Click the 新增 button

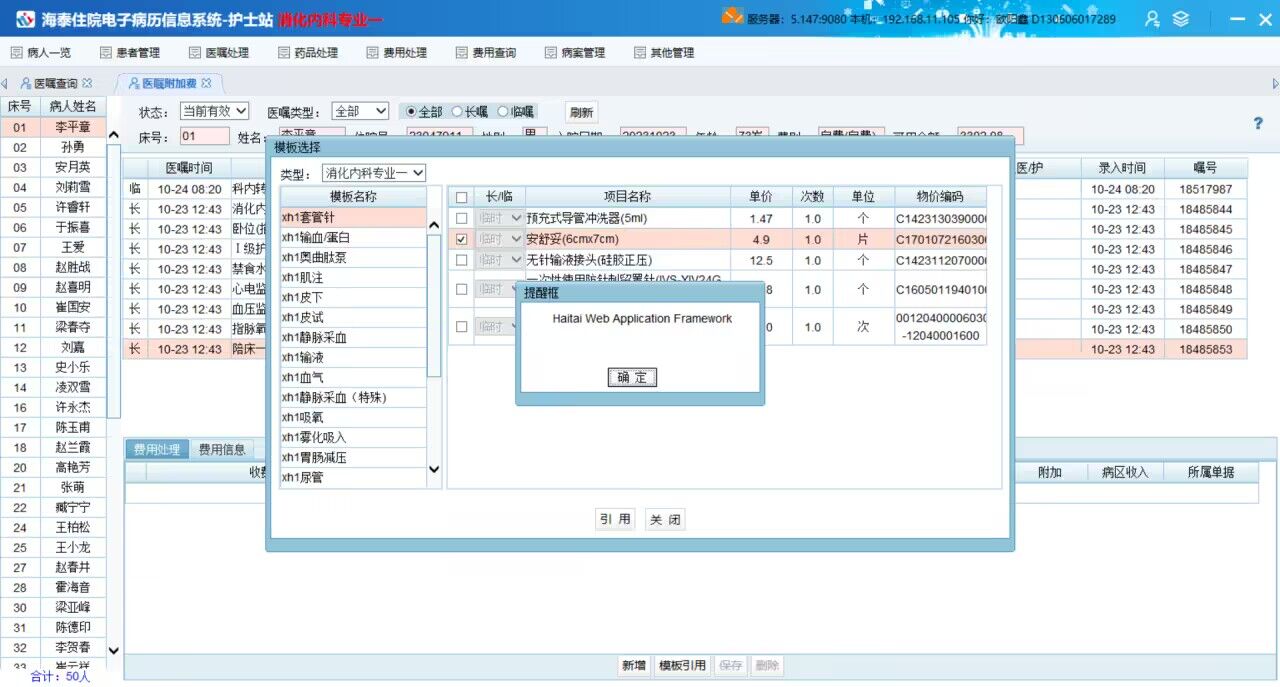pos(634,666)
